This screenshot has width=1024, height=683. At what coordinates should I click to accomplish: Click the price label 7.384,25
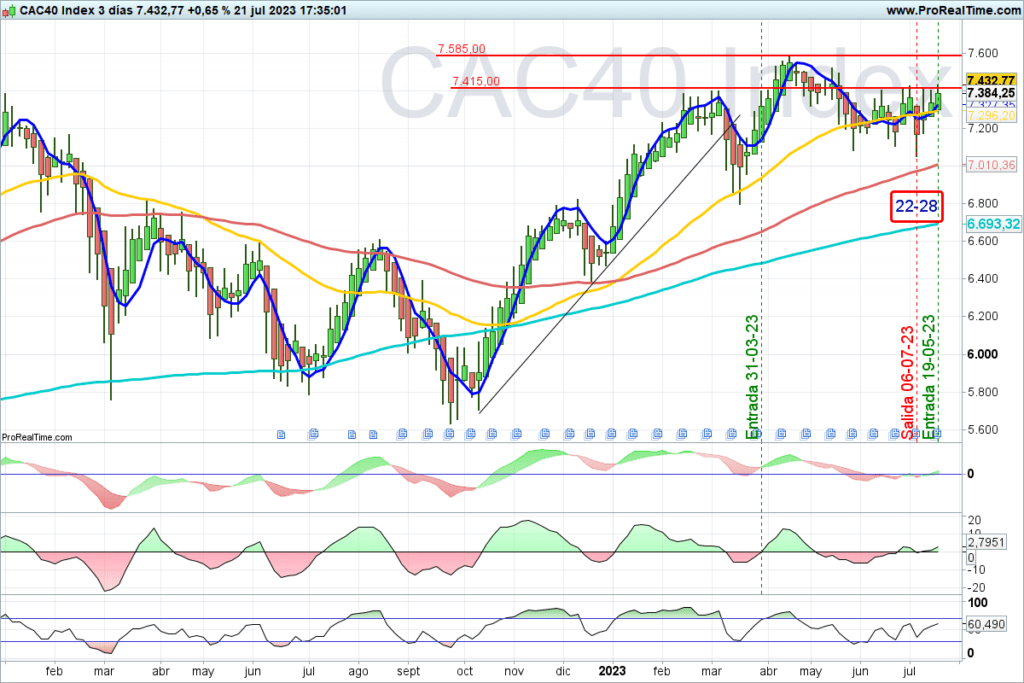point(991,93)
